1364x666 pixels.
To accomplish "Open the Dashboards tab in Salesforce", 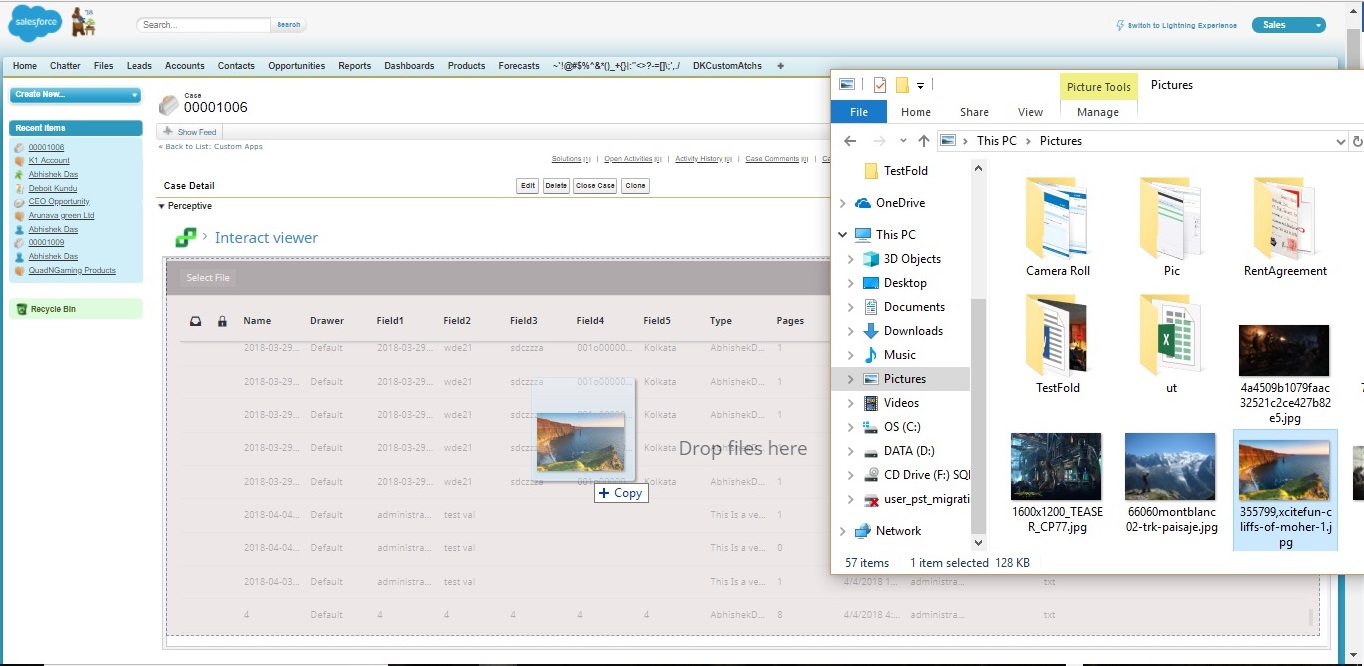I will [409, 65].
